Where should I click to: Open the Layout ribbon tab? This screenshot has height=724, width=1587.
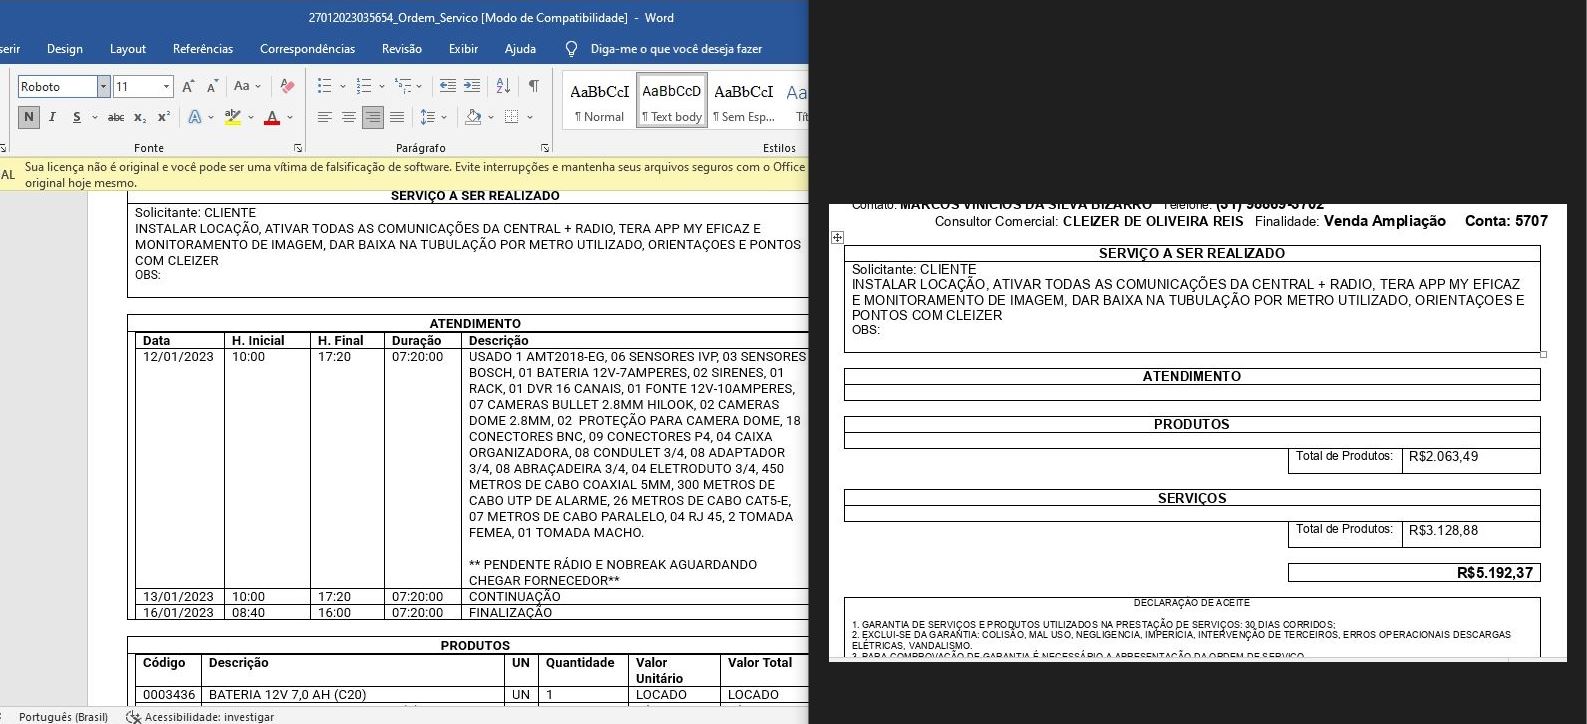click(128, 48)
